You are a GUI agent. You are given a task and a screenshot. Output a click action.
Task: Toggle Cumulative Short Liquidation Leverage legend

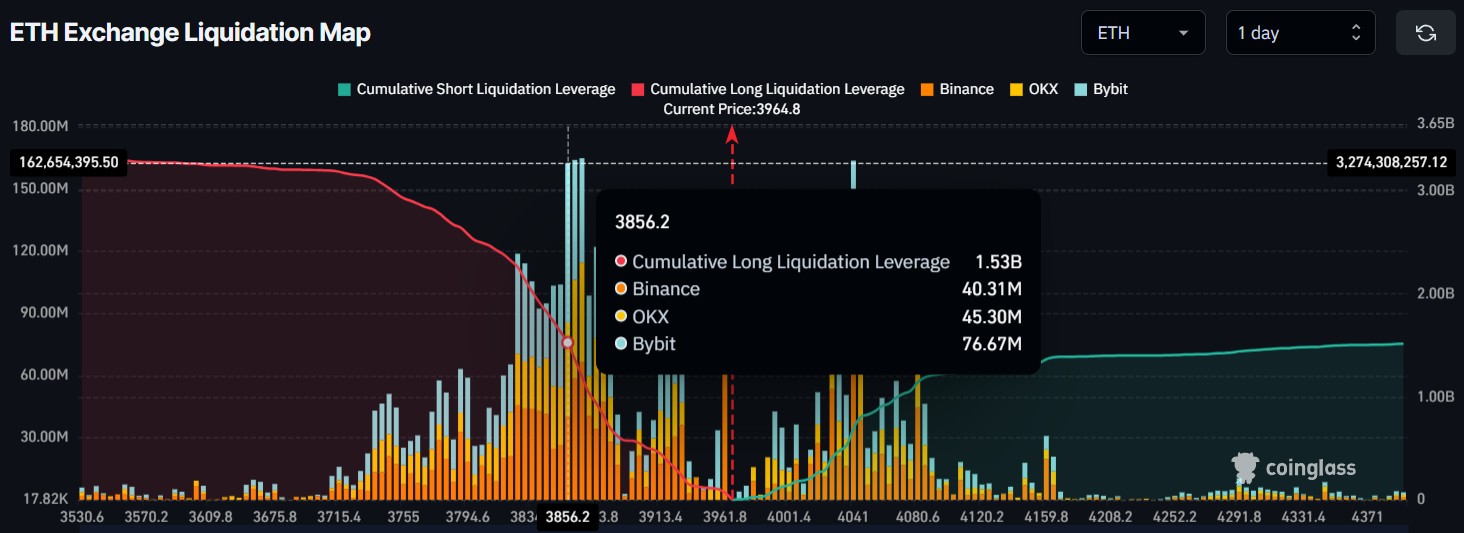(x=477, y=89)
